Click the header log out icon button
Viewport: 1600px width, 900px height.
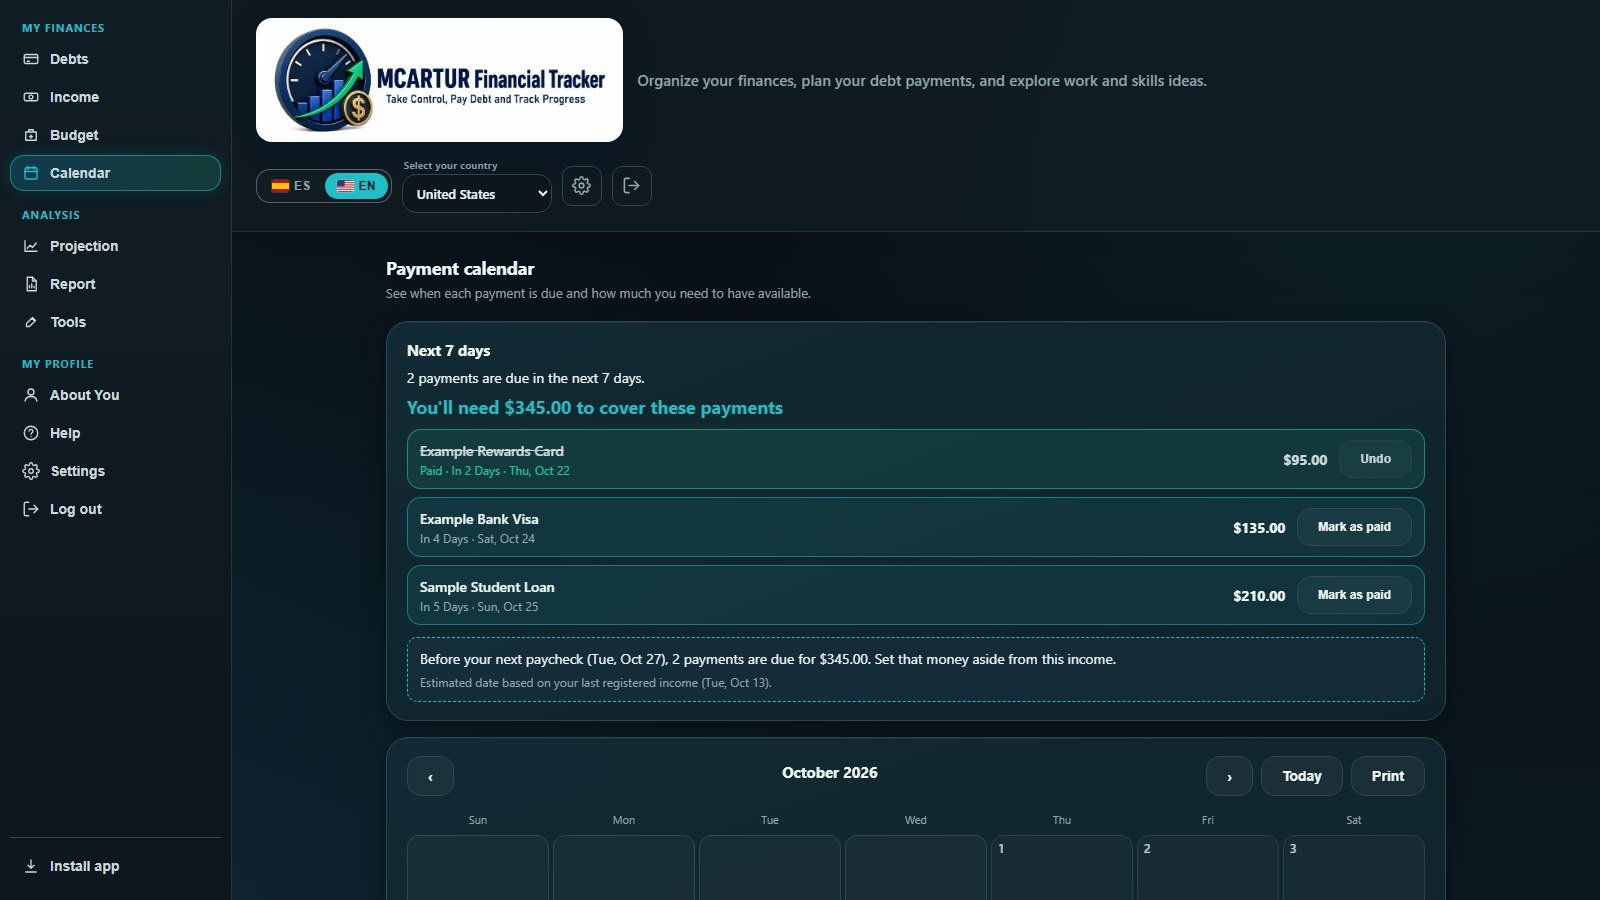(x=632, y=186)
